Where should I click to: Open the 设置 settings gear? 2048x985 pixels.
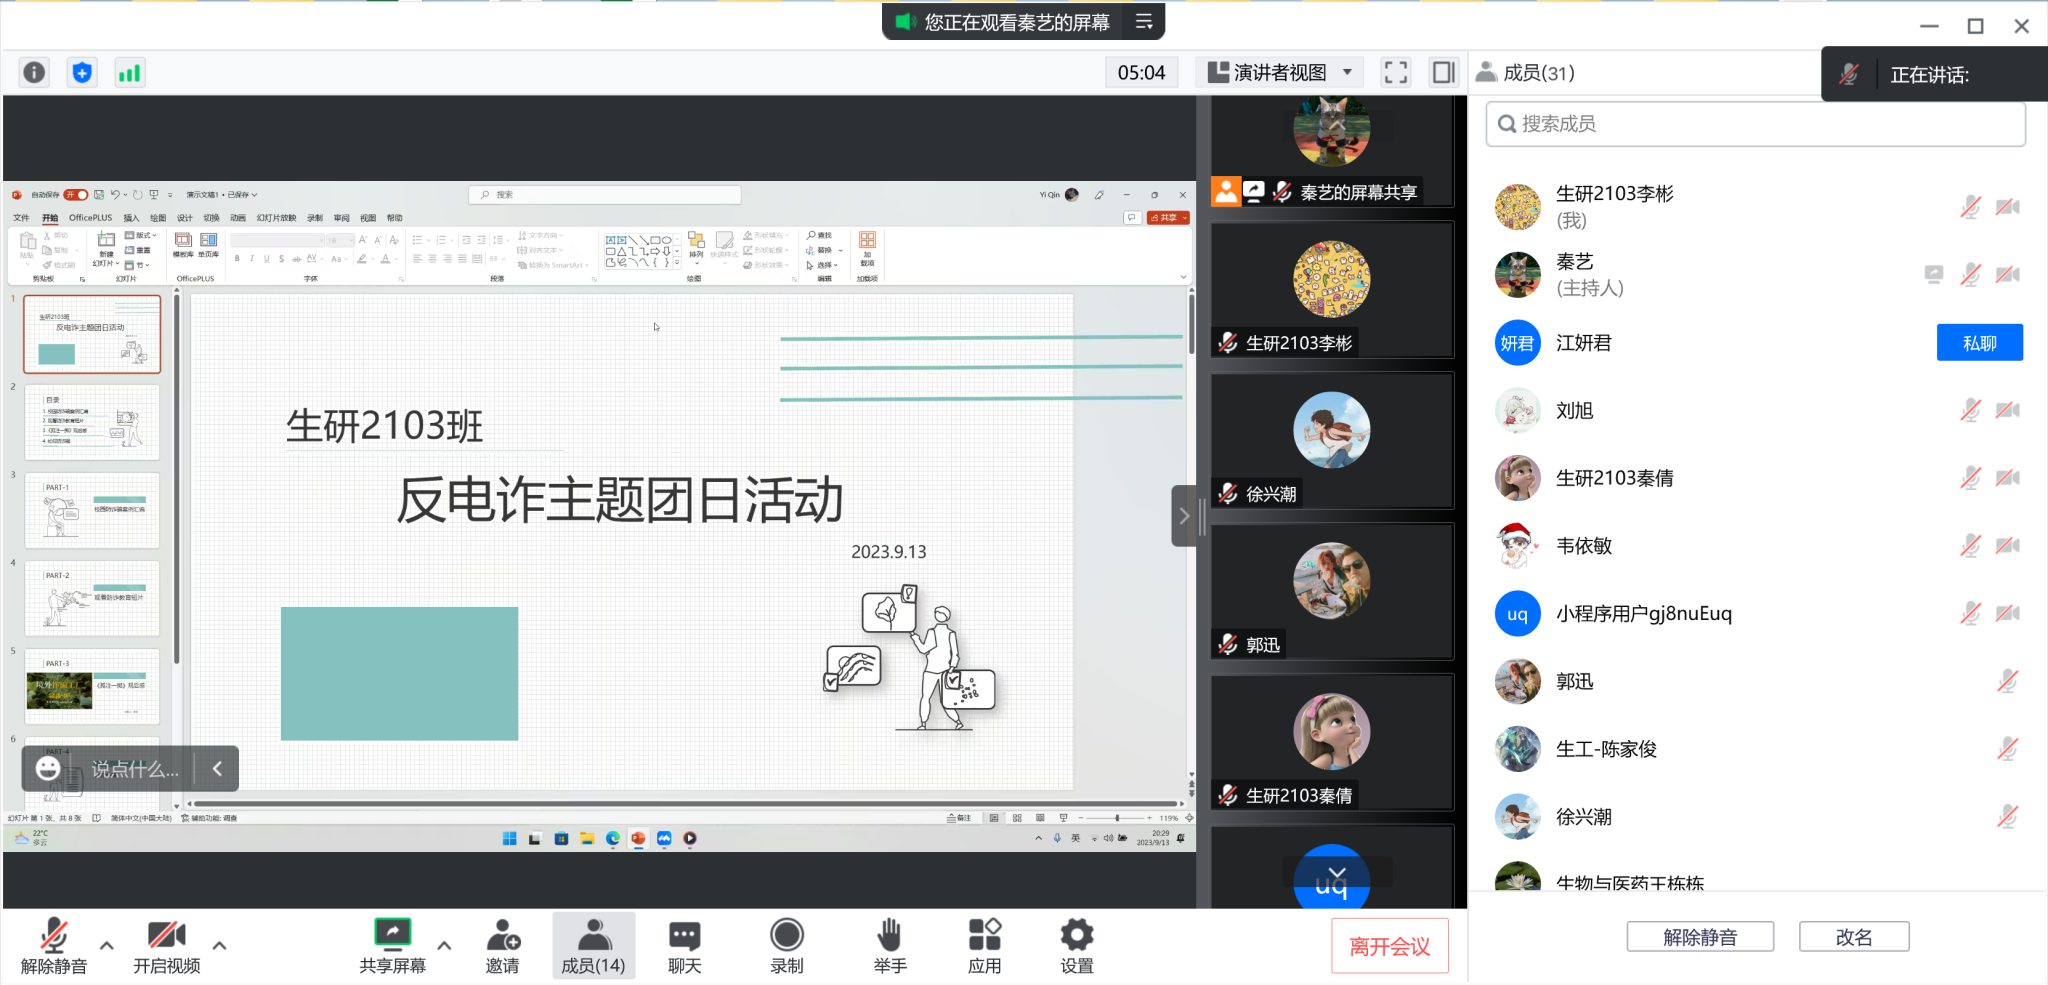click(x=1076, y=946)
